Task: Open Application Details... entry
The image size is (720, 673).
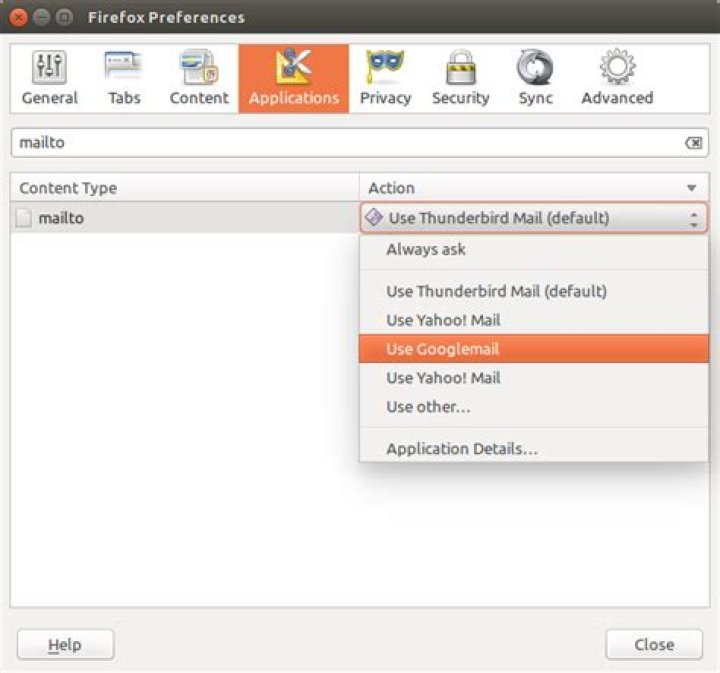Action: pyautogui.click(x=534, y=449)
